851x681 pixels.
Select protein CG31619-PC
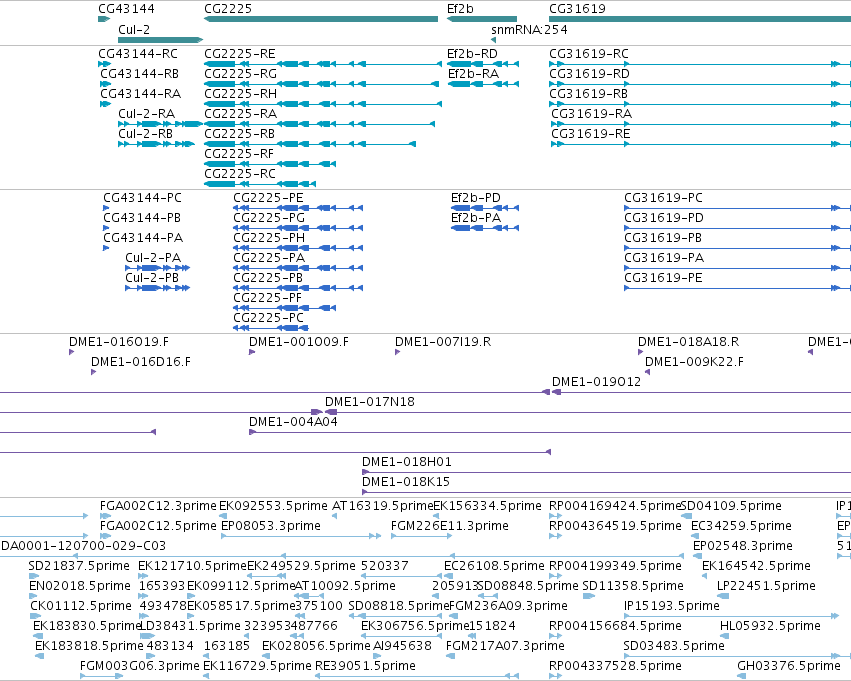pyautogui.click(x=663, y=198)
